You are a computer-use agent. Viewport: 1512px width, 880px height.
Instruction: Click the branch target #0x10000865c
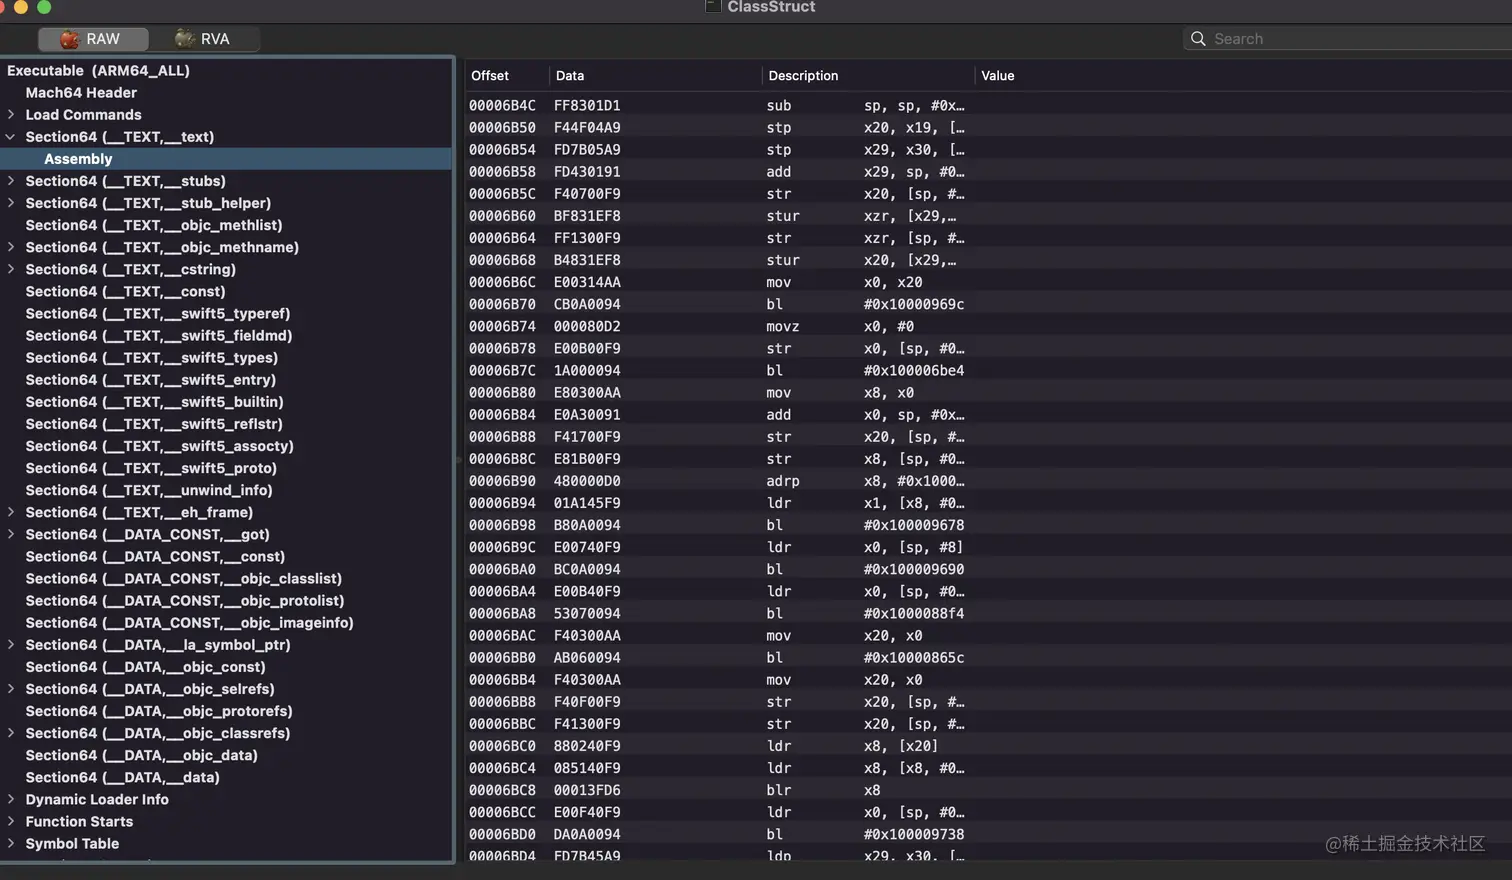coord(914,657)
